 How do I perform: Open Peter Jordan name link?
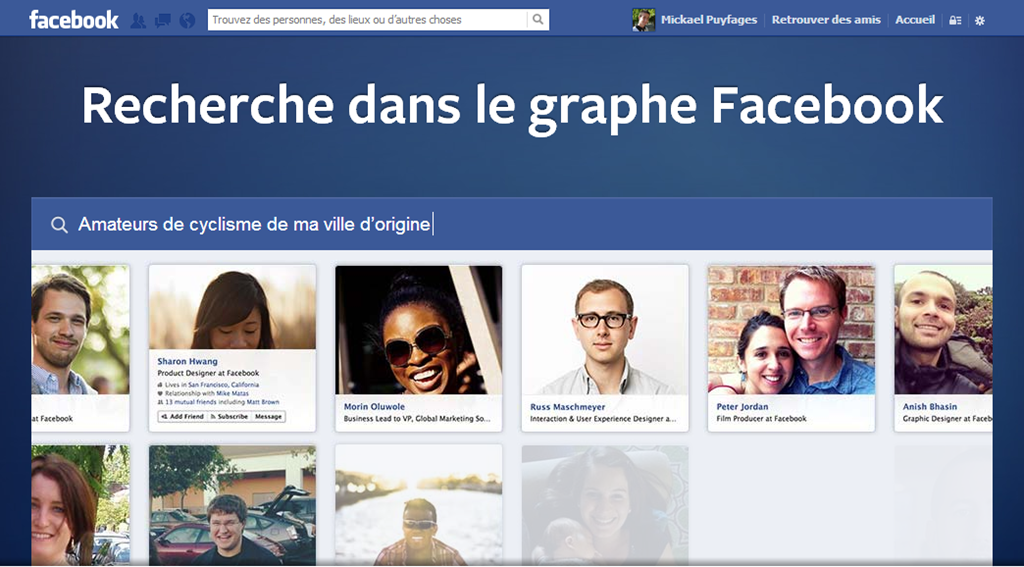(743, 407)
